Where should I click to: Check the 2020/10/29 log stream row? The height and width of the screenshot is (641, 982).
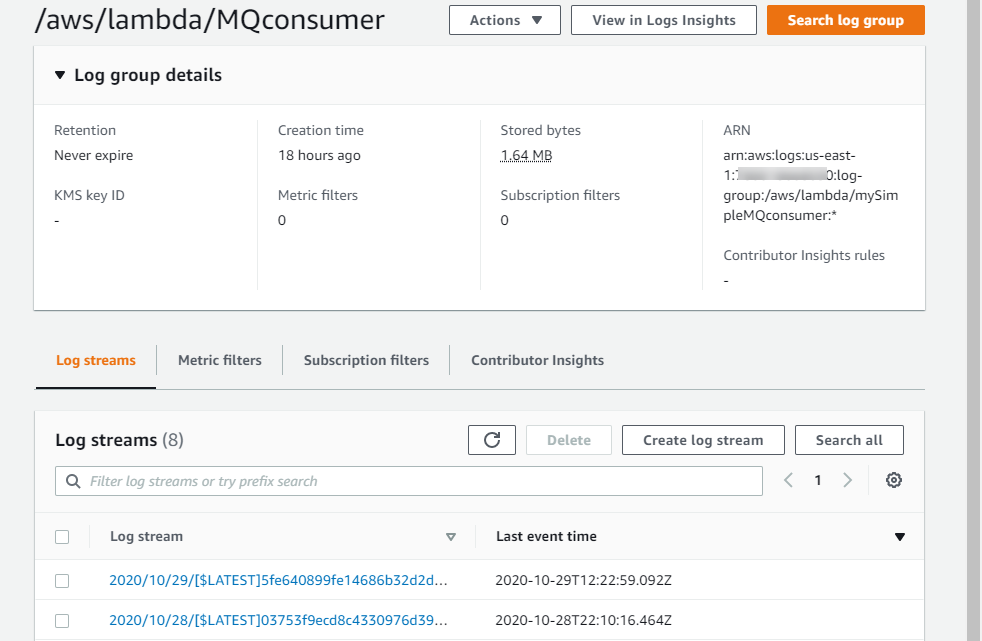pyautogui.click(x=62, y=581)
